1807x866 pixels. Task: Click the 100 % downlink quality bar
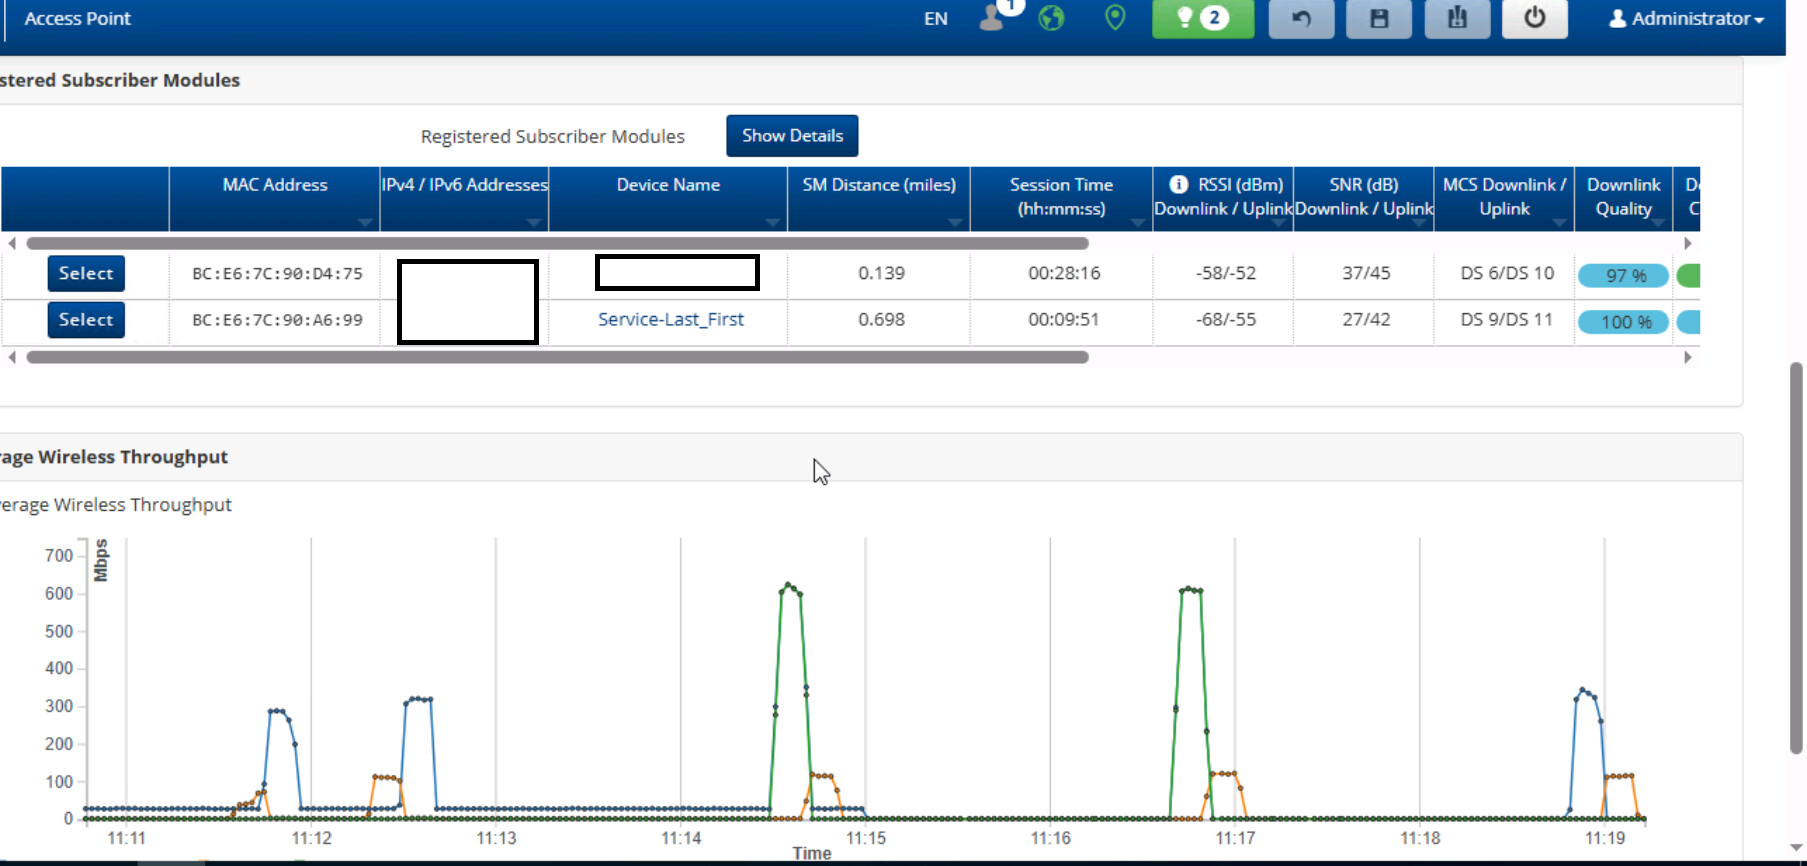point(1624,322)
